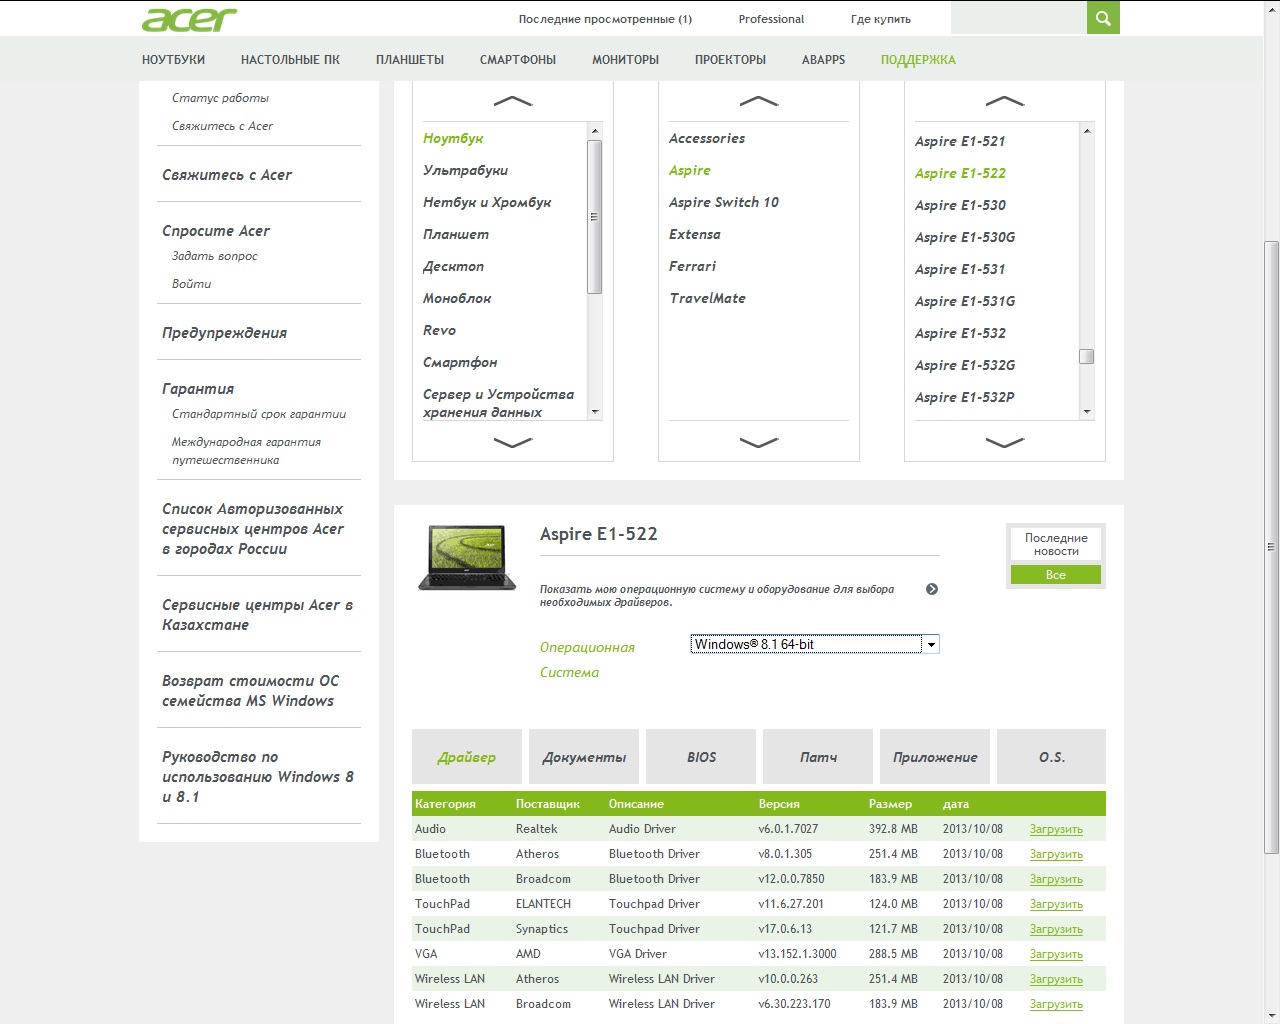Screen dimensions: 1280x1024
Task: Click the model list scrollbar thumb
Action: (1087, 357)
